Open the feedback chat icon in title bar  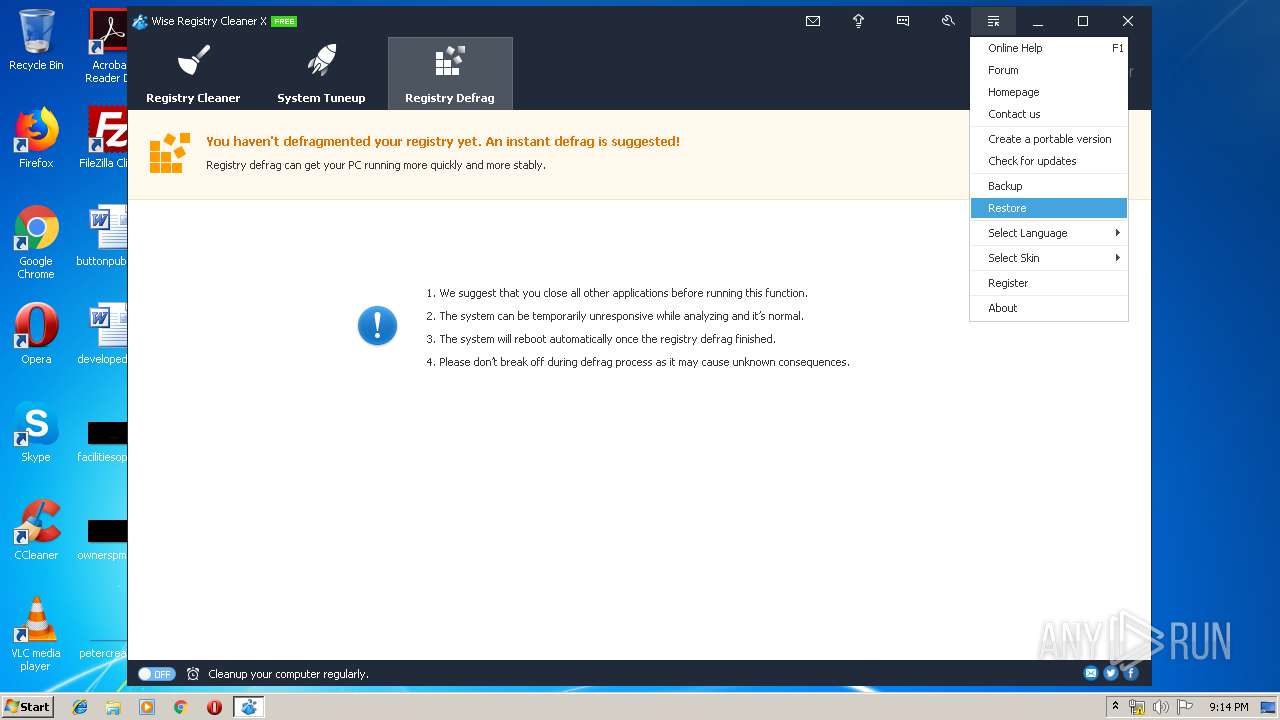coord(903,21)
